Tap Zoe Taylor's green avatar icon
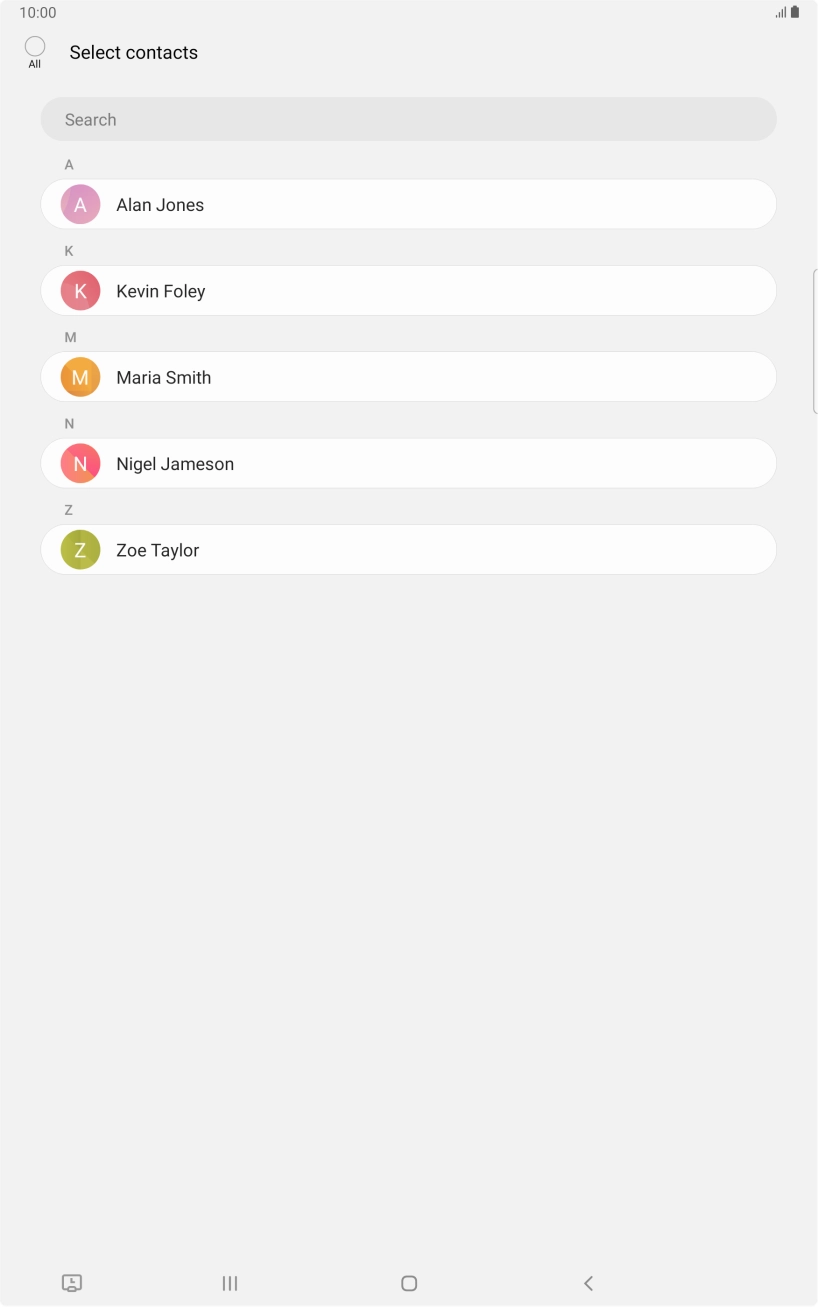The image size is (818, 1307). (80, 550)
